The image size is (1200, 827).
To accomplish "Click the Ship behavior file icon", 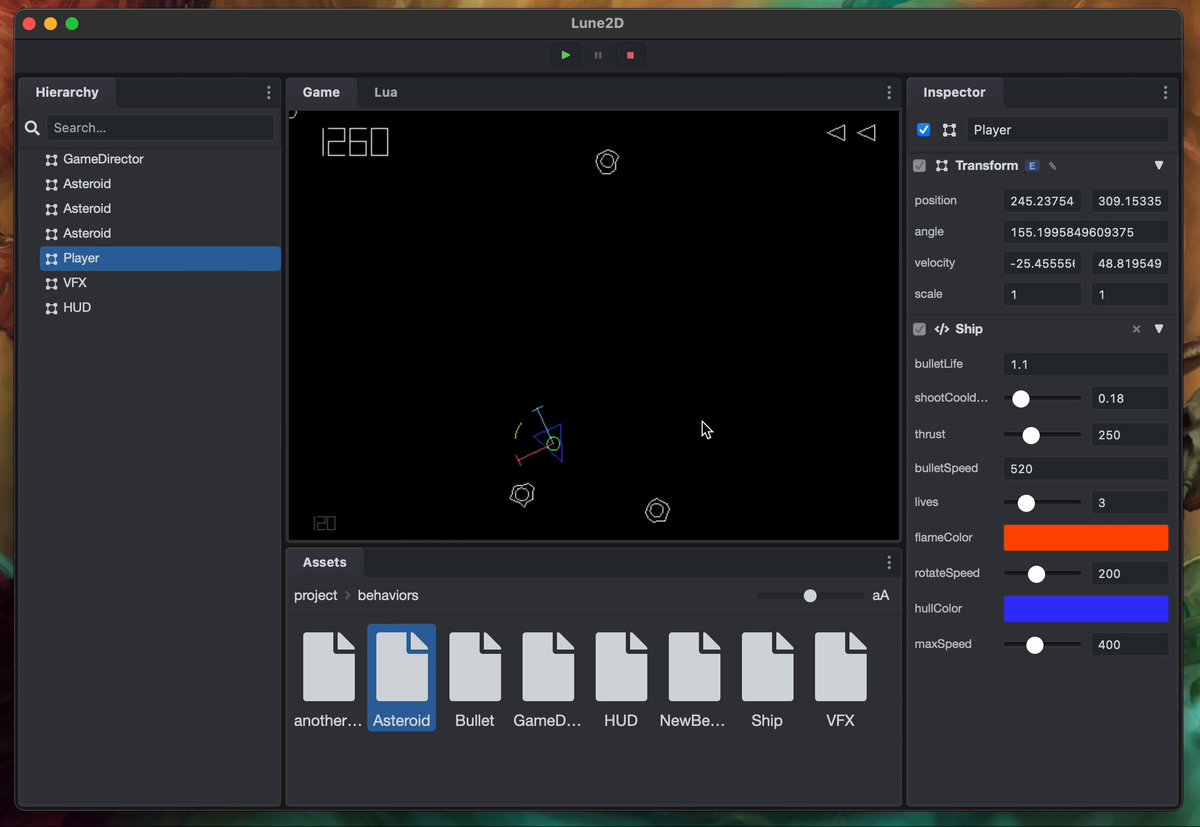I will pyautogui.click(x=767, y=667).
